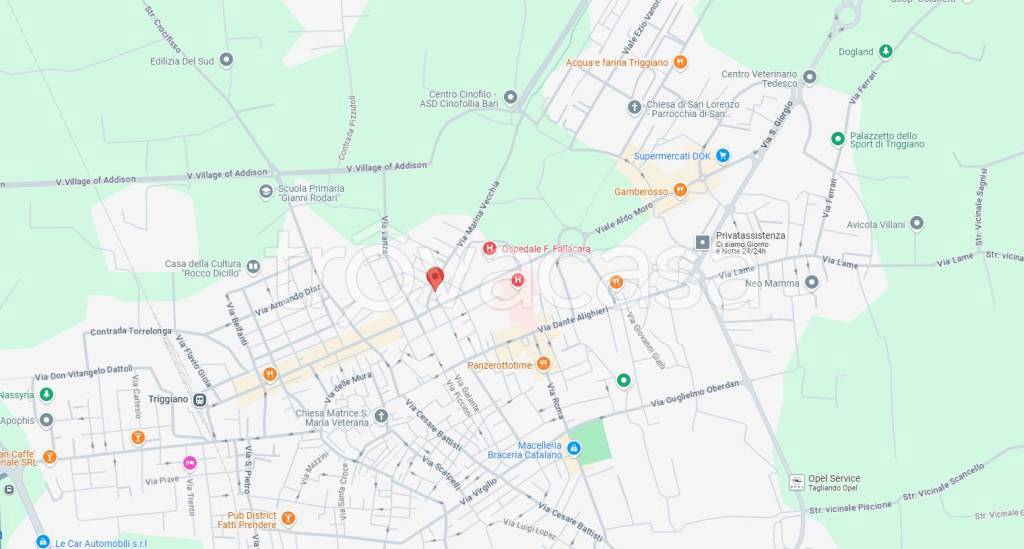Image resolution: width=1024 pixels, height=549 pixels.
Task: Click the Via Scarpelli street label
Action: 441,472
